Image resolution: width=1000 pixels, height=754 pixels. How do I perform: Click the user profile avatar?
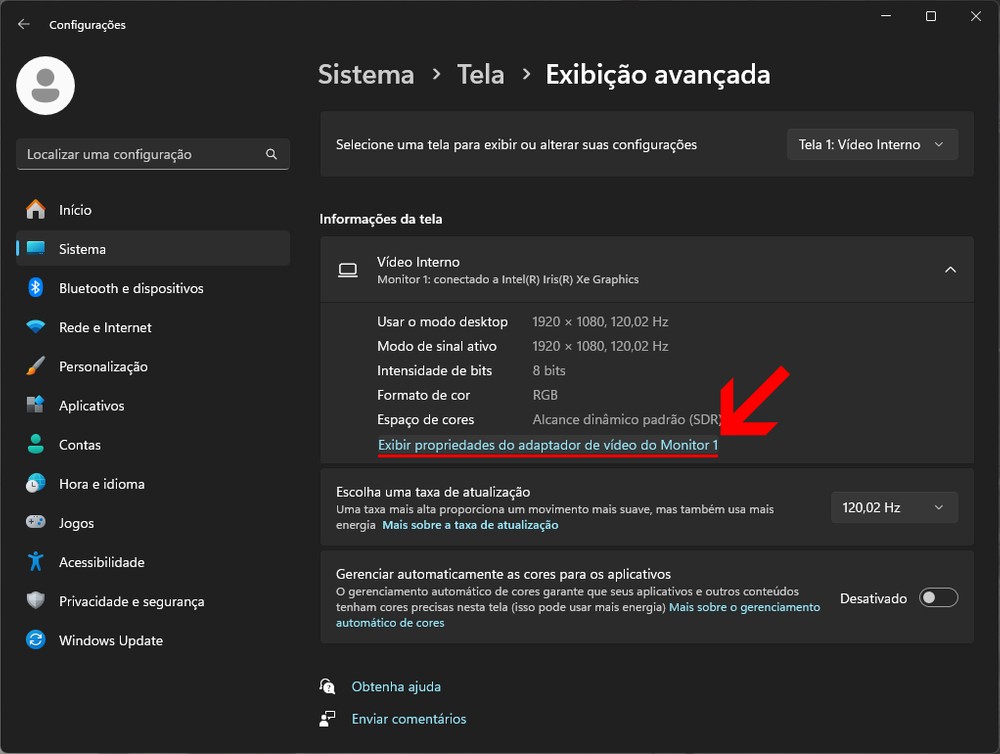tap(46, 86)
